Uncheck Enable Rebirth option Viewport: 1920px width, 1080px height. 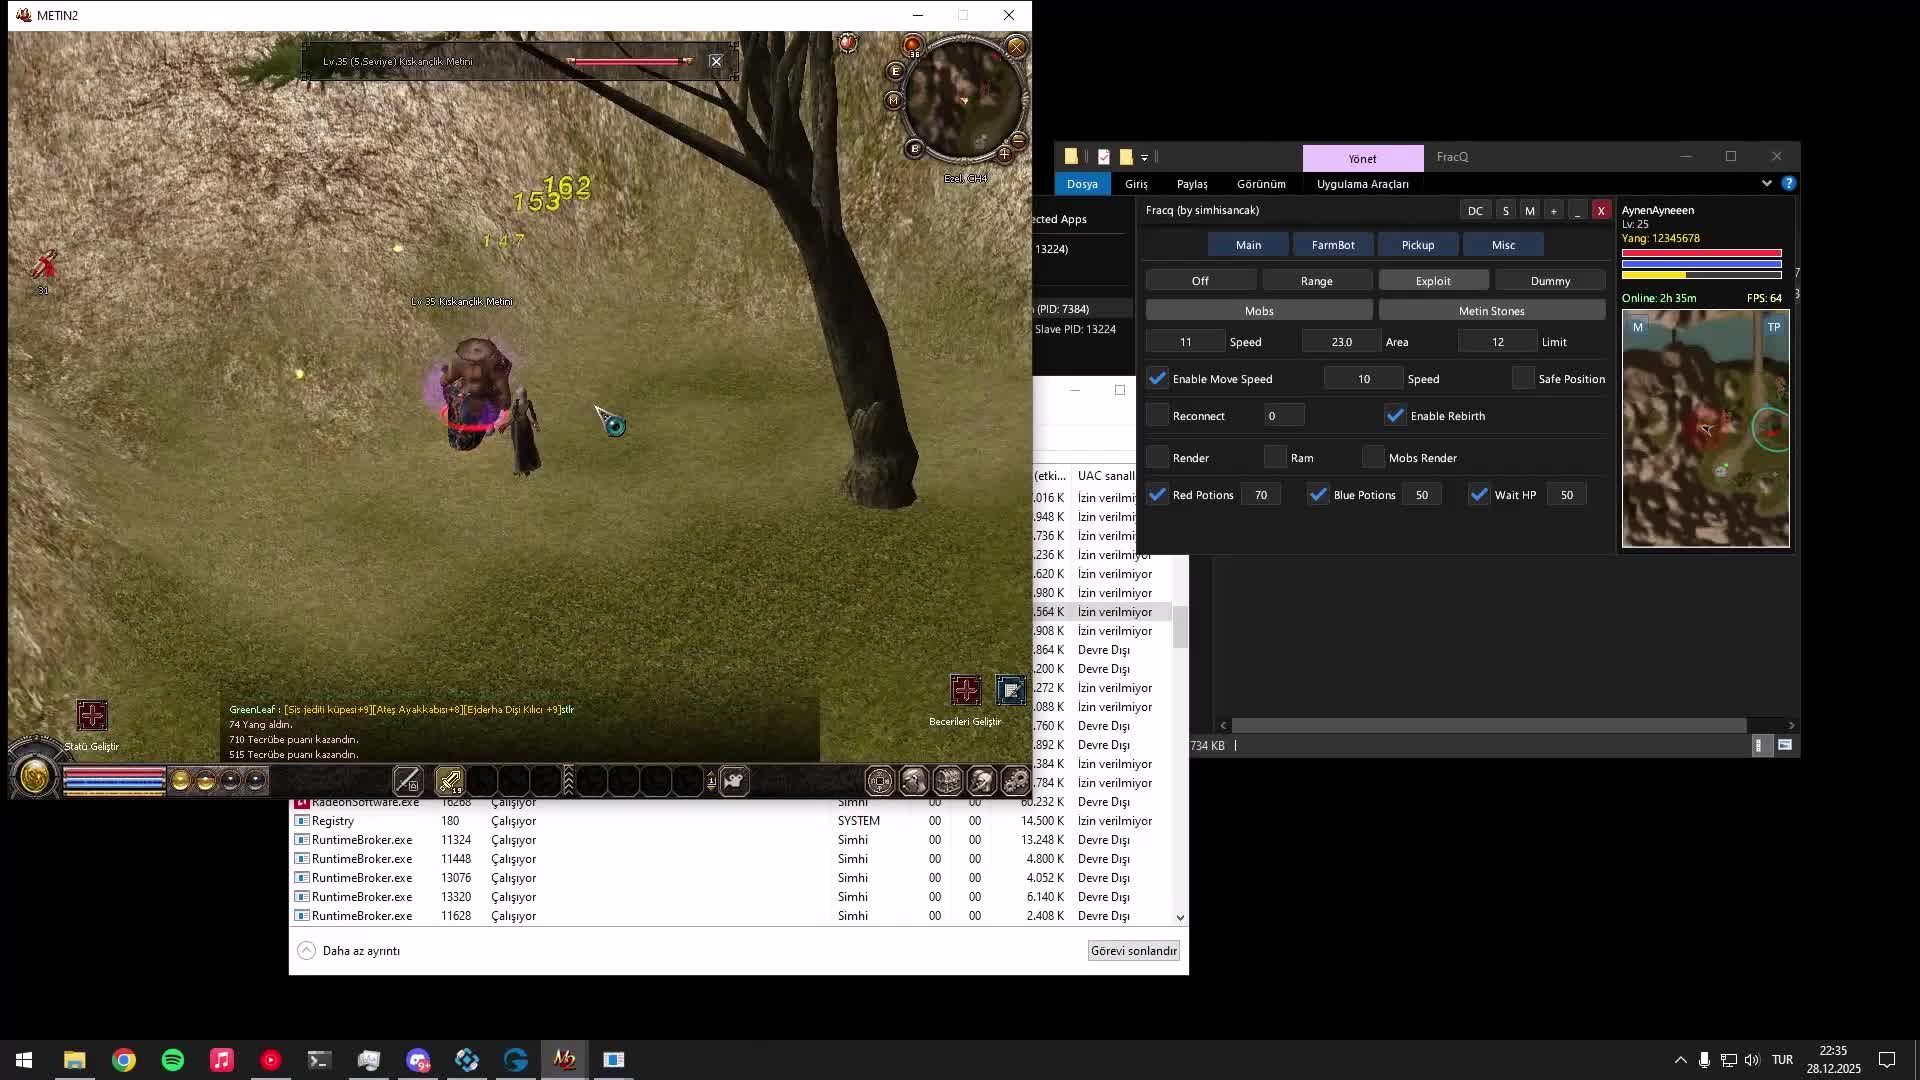click(x=1395, y=416)
